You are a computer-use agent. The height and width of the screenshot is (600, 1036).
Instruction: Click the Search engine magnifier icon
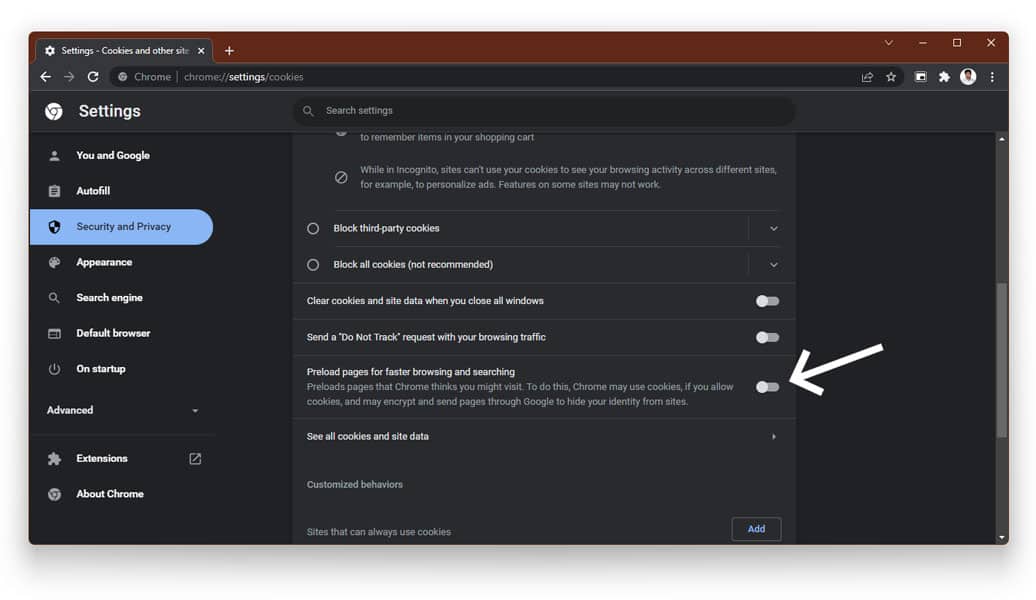click(x=54, y=298)
